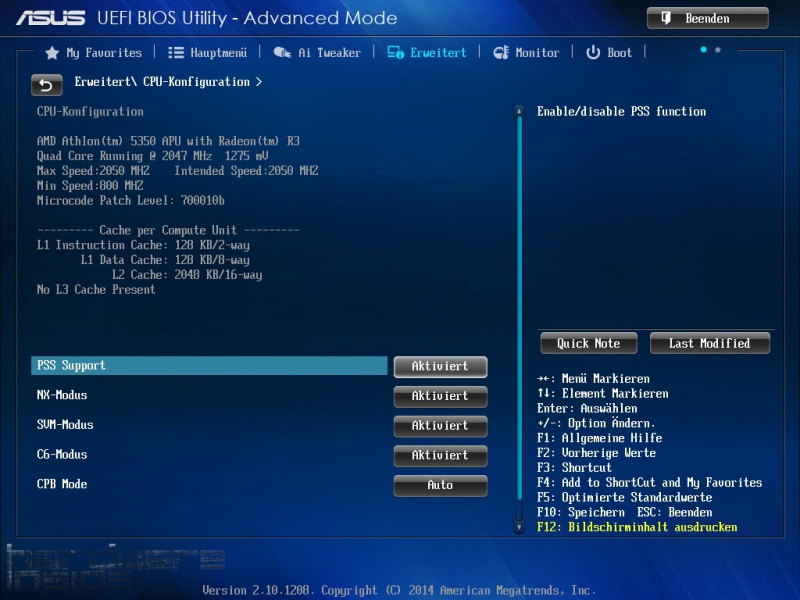Viewport: 800px width, 600px height.
Task: Click the scrollbar up arrow
Action: coord(519,111)
